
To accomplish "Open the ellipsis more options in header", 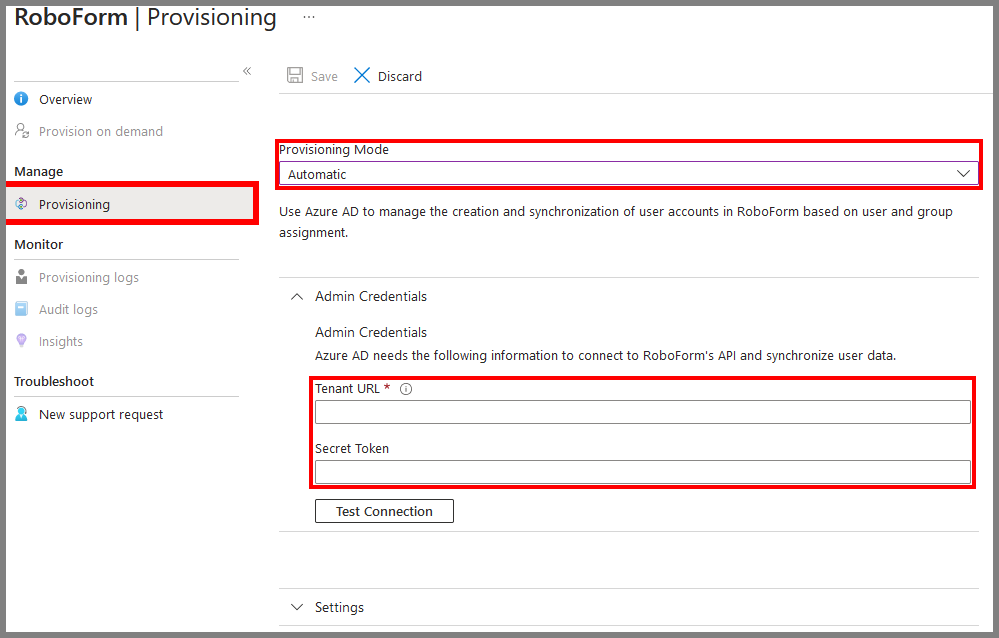I will click(x=309, y=17).
